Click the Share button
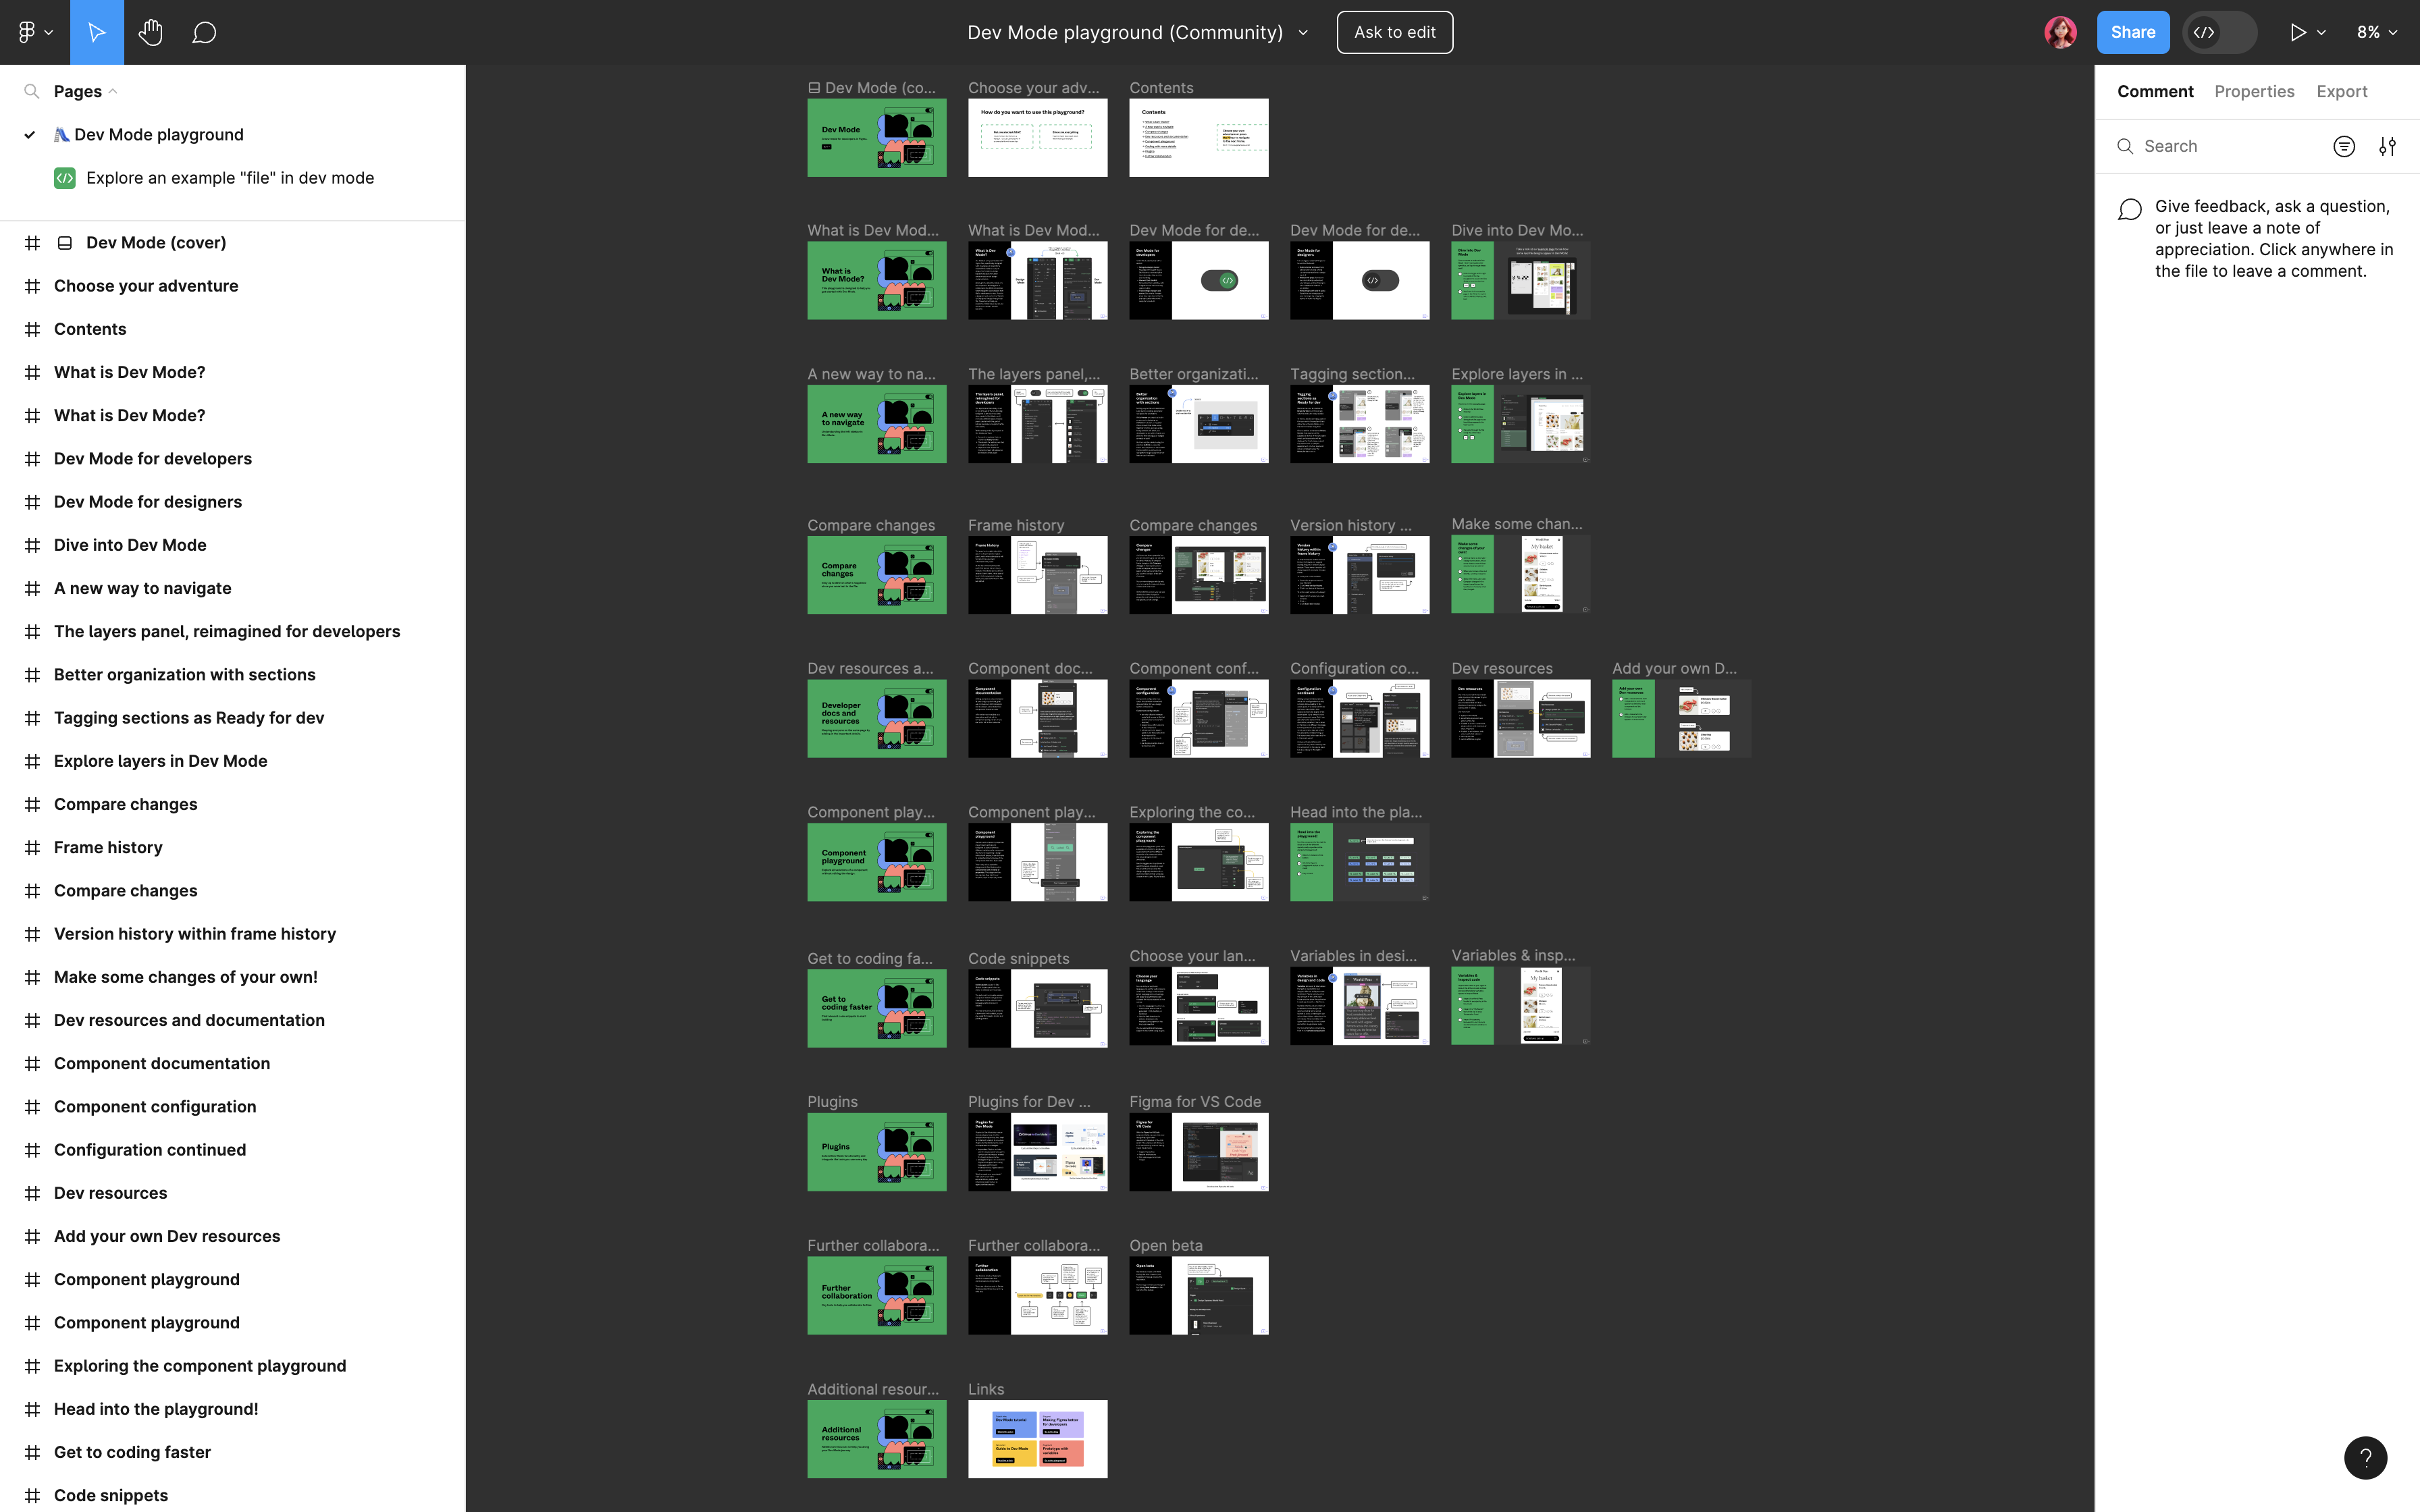The width and height of the screenshot is (2420, 1512). (2132, 32)
